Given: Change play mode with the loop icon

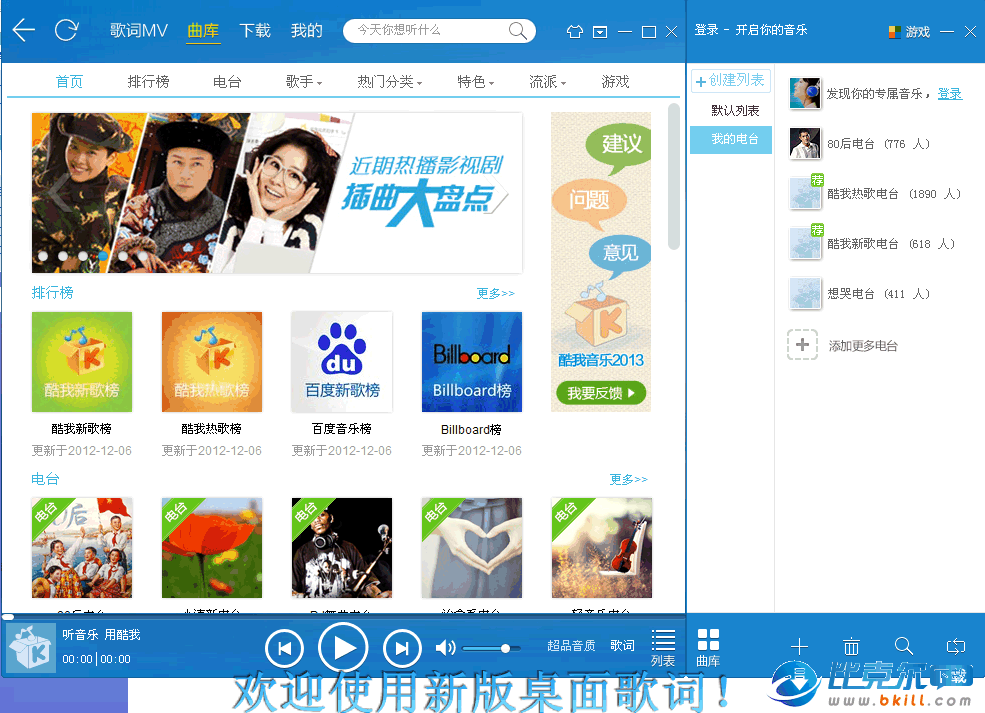Looking at the screenshot, I should pos(955,646).
